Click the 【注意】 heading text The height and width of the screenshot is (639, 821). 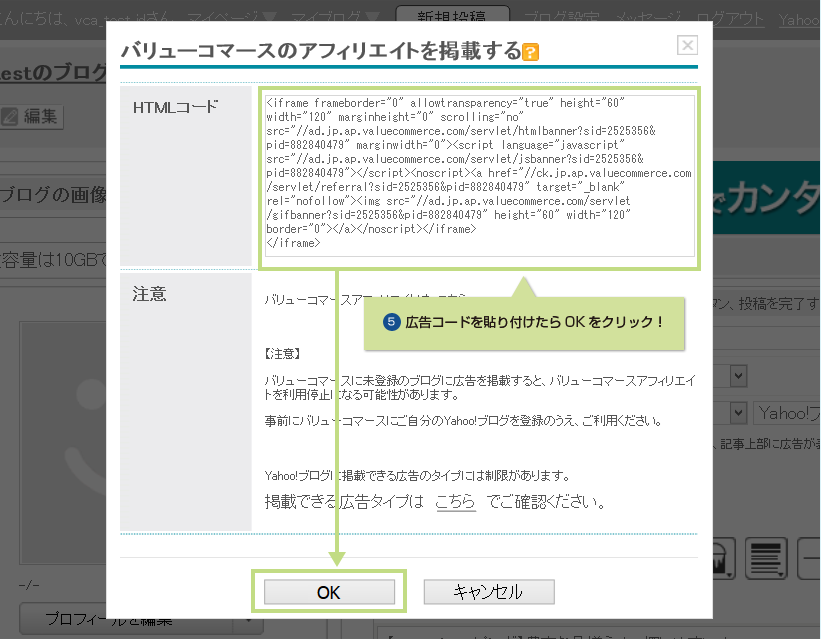click(282, 354)
